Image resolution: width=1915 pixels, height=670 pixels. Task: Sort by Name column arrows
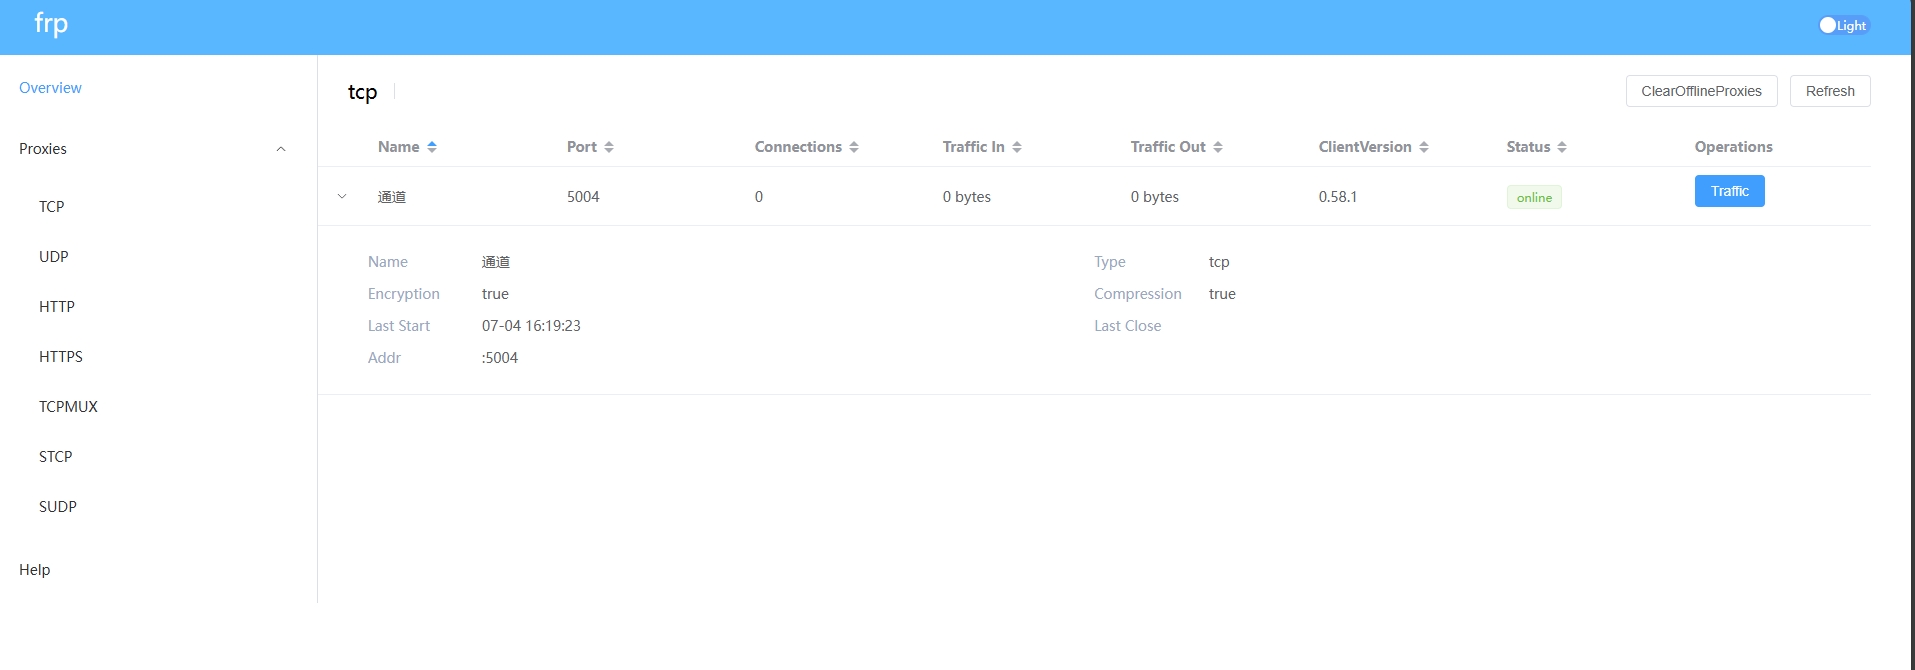[x=432, y=147]
